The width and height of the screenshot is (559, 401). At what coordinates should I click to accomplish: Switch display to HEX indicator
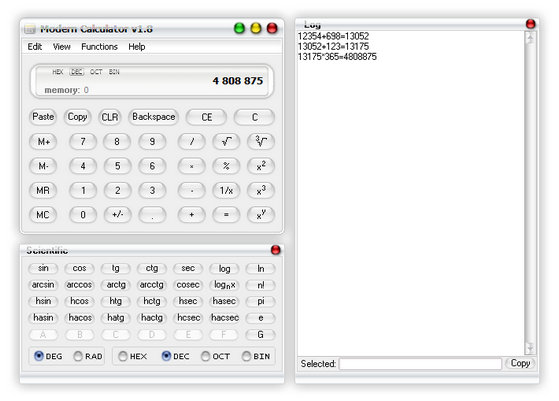58,72
